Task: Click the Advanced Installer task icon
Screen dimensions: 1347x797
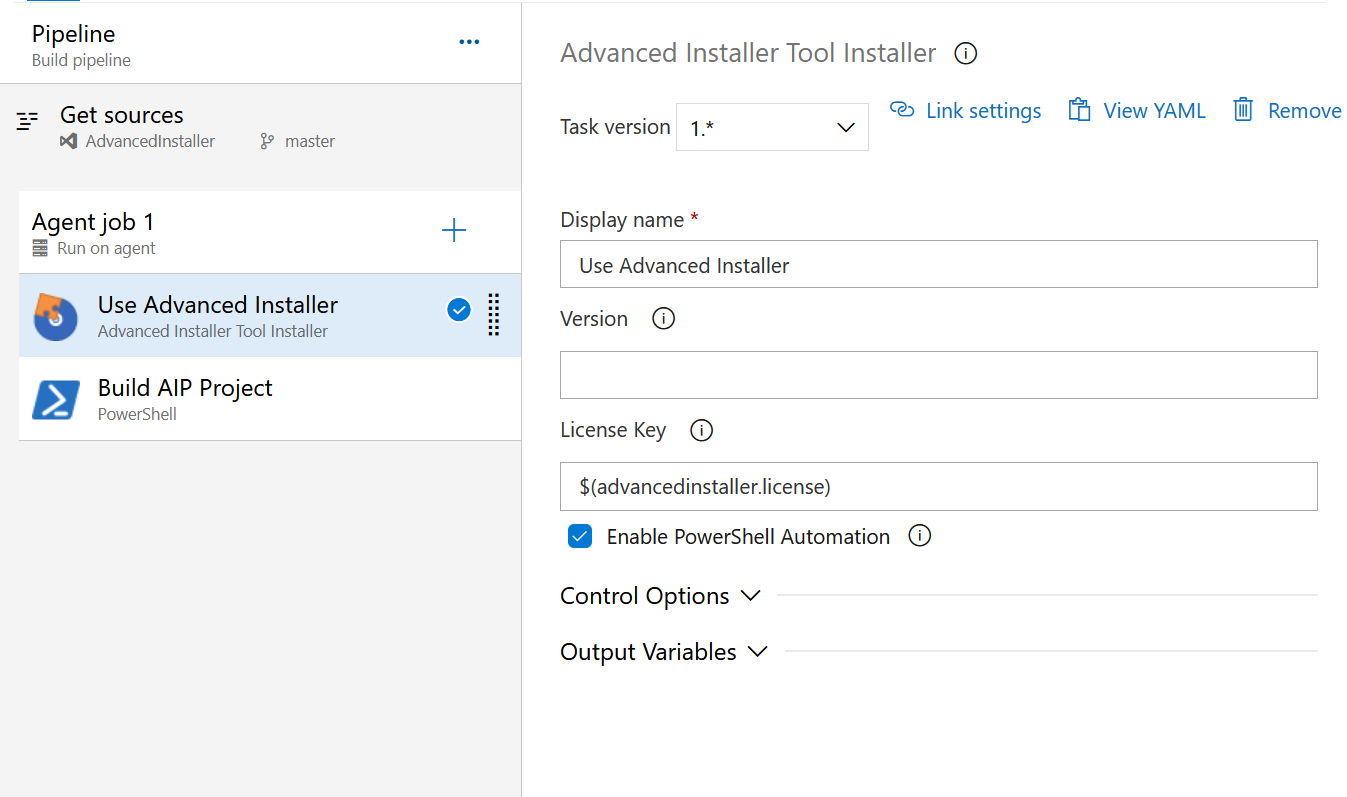Action: coord(55,316)
